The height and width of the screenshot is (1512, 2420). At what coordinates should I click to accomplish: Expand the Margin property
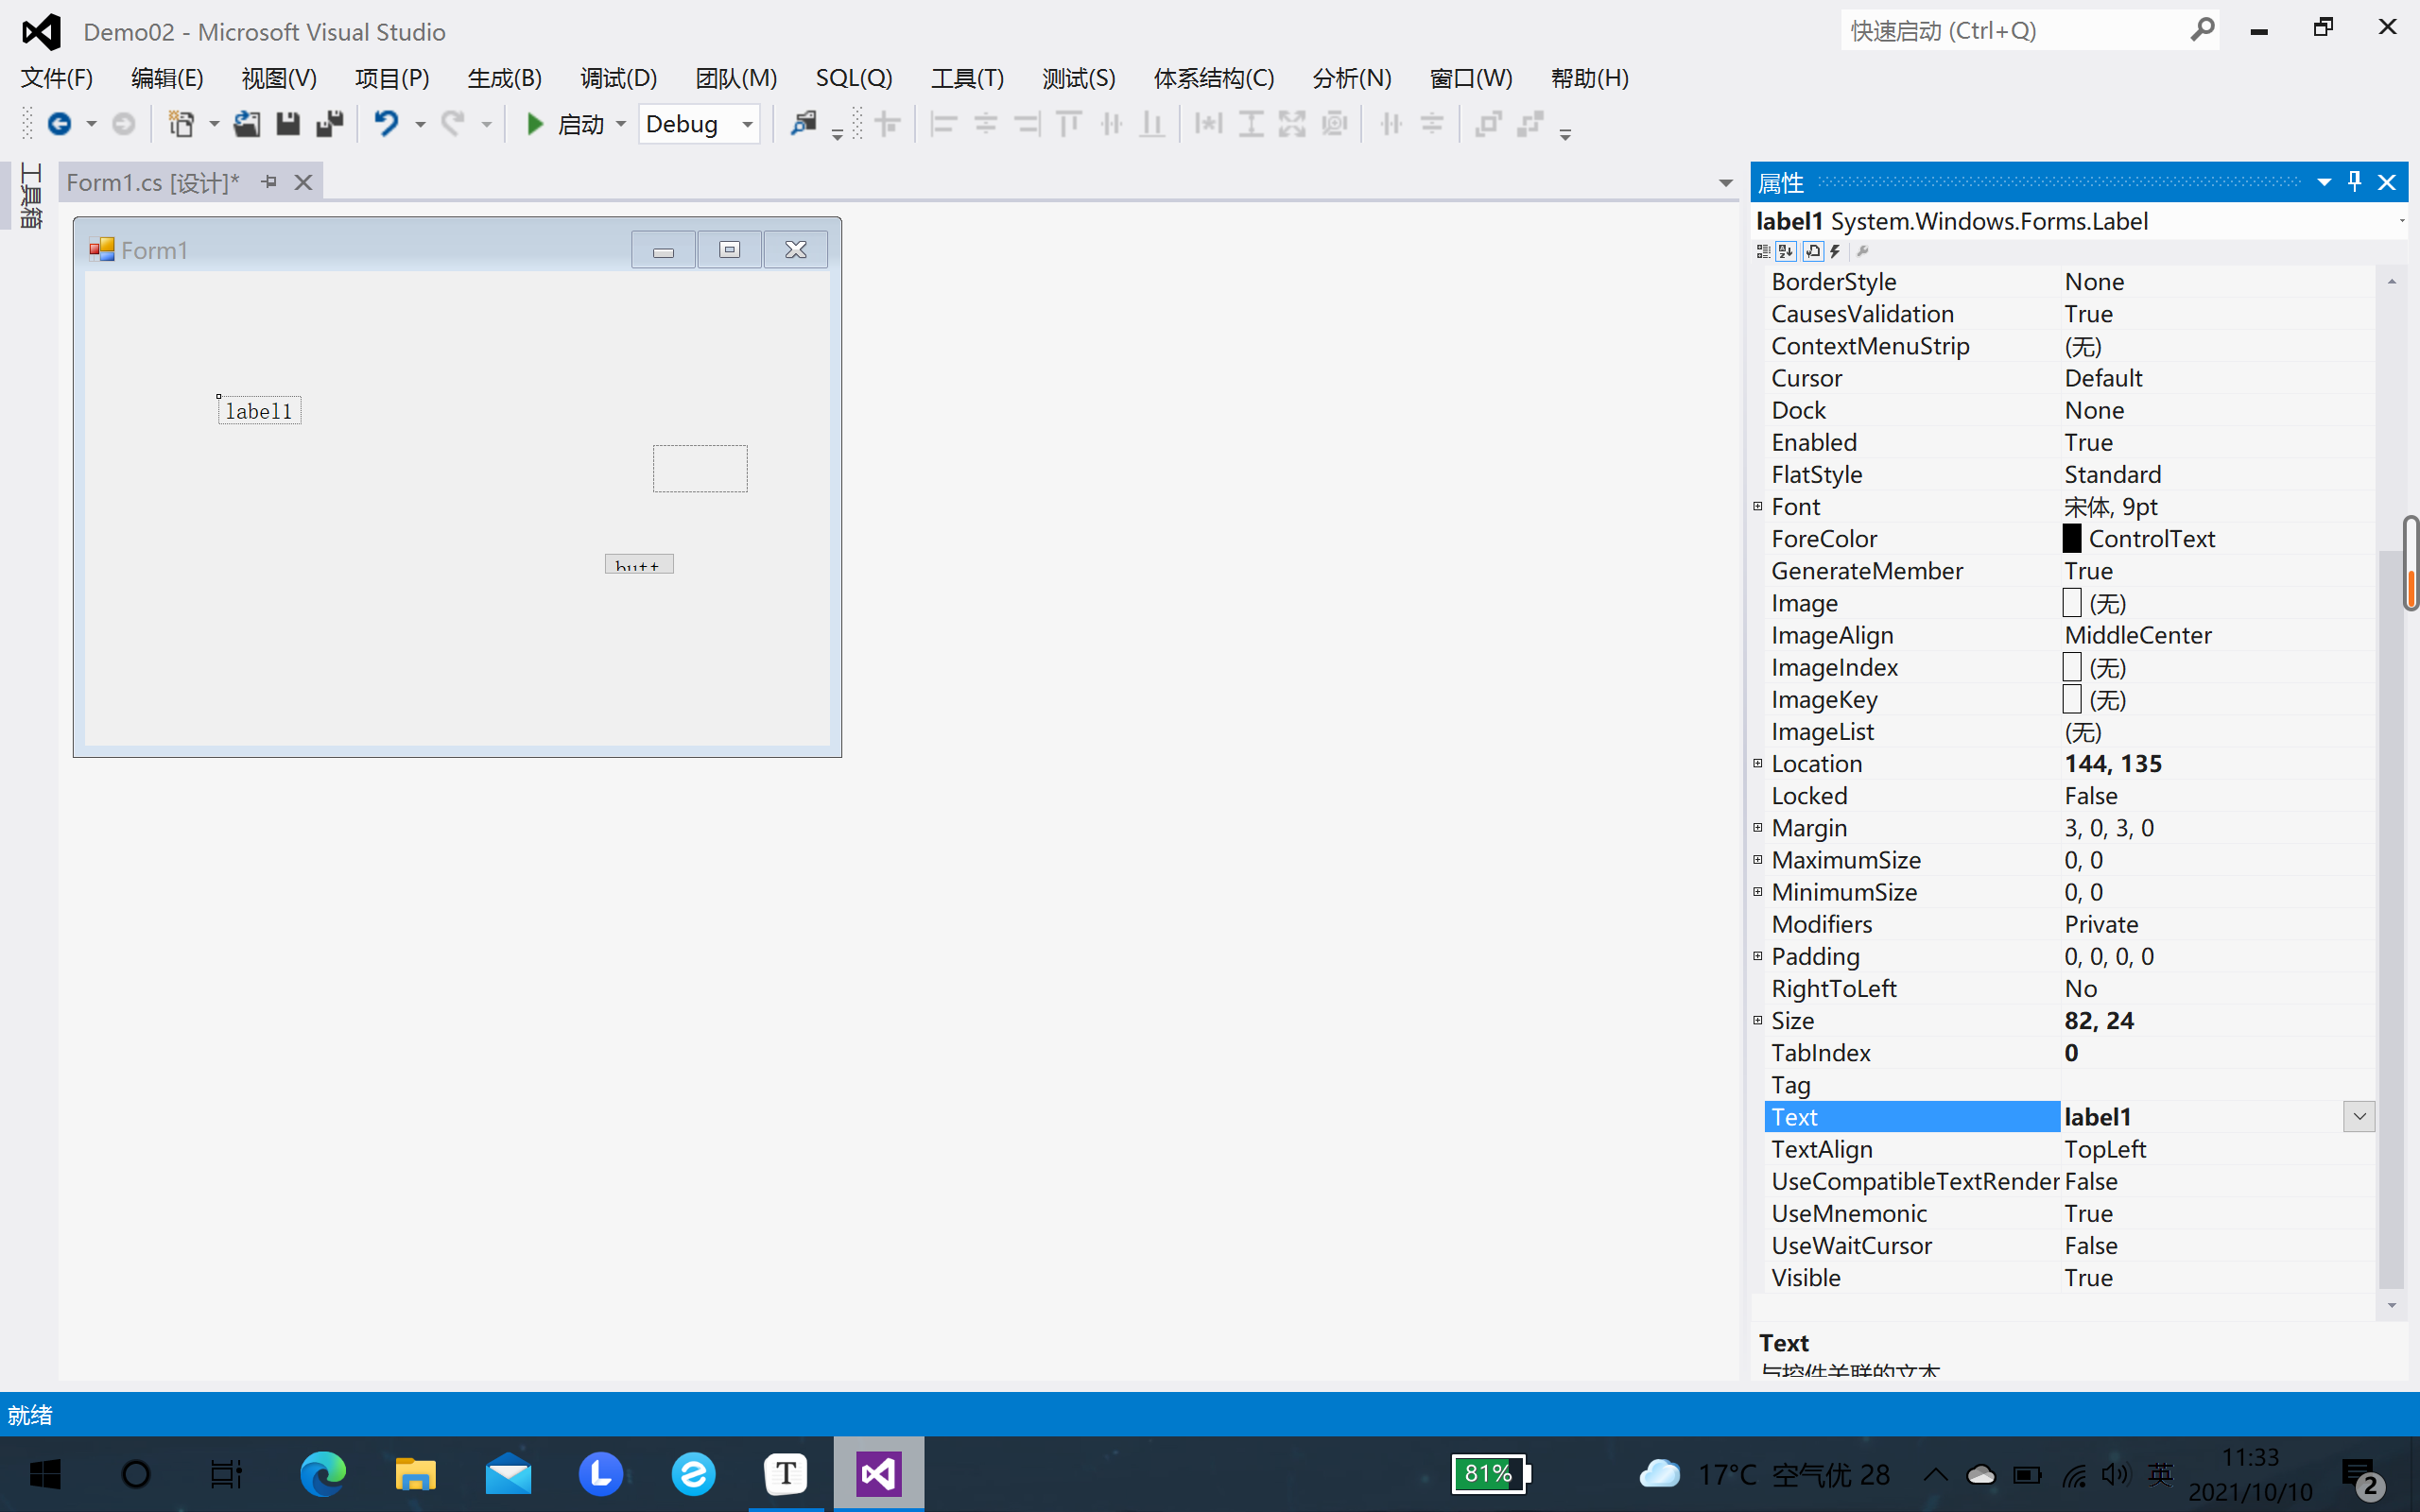1758,827
